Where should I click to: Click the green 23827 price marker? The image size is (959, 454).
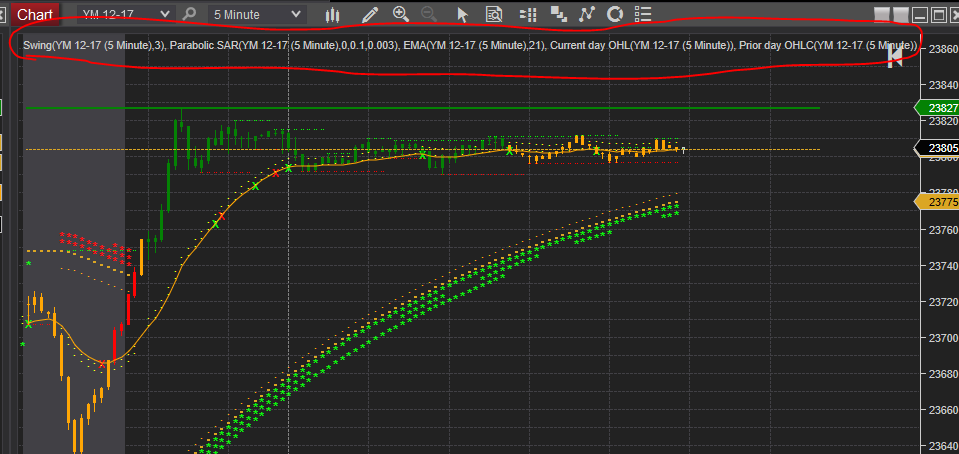click(x=936, y=108)
